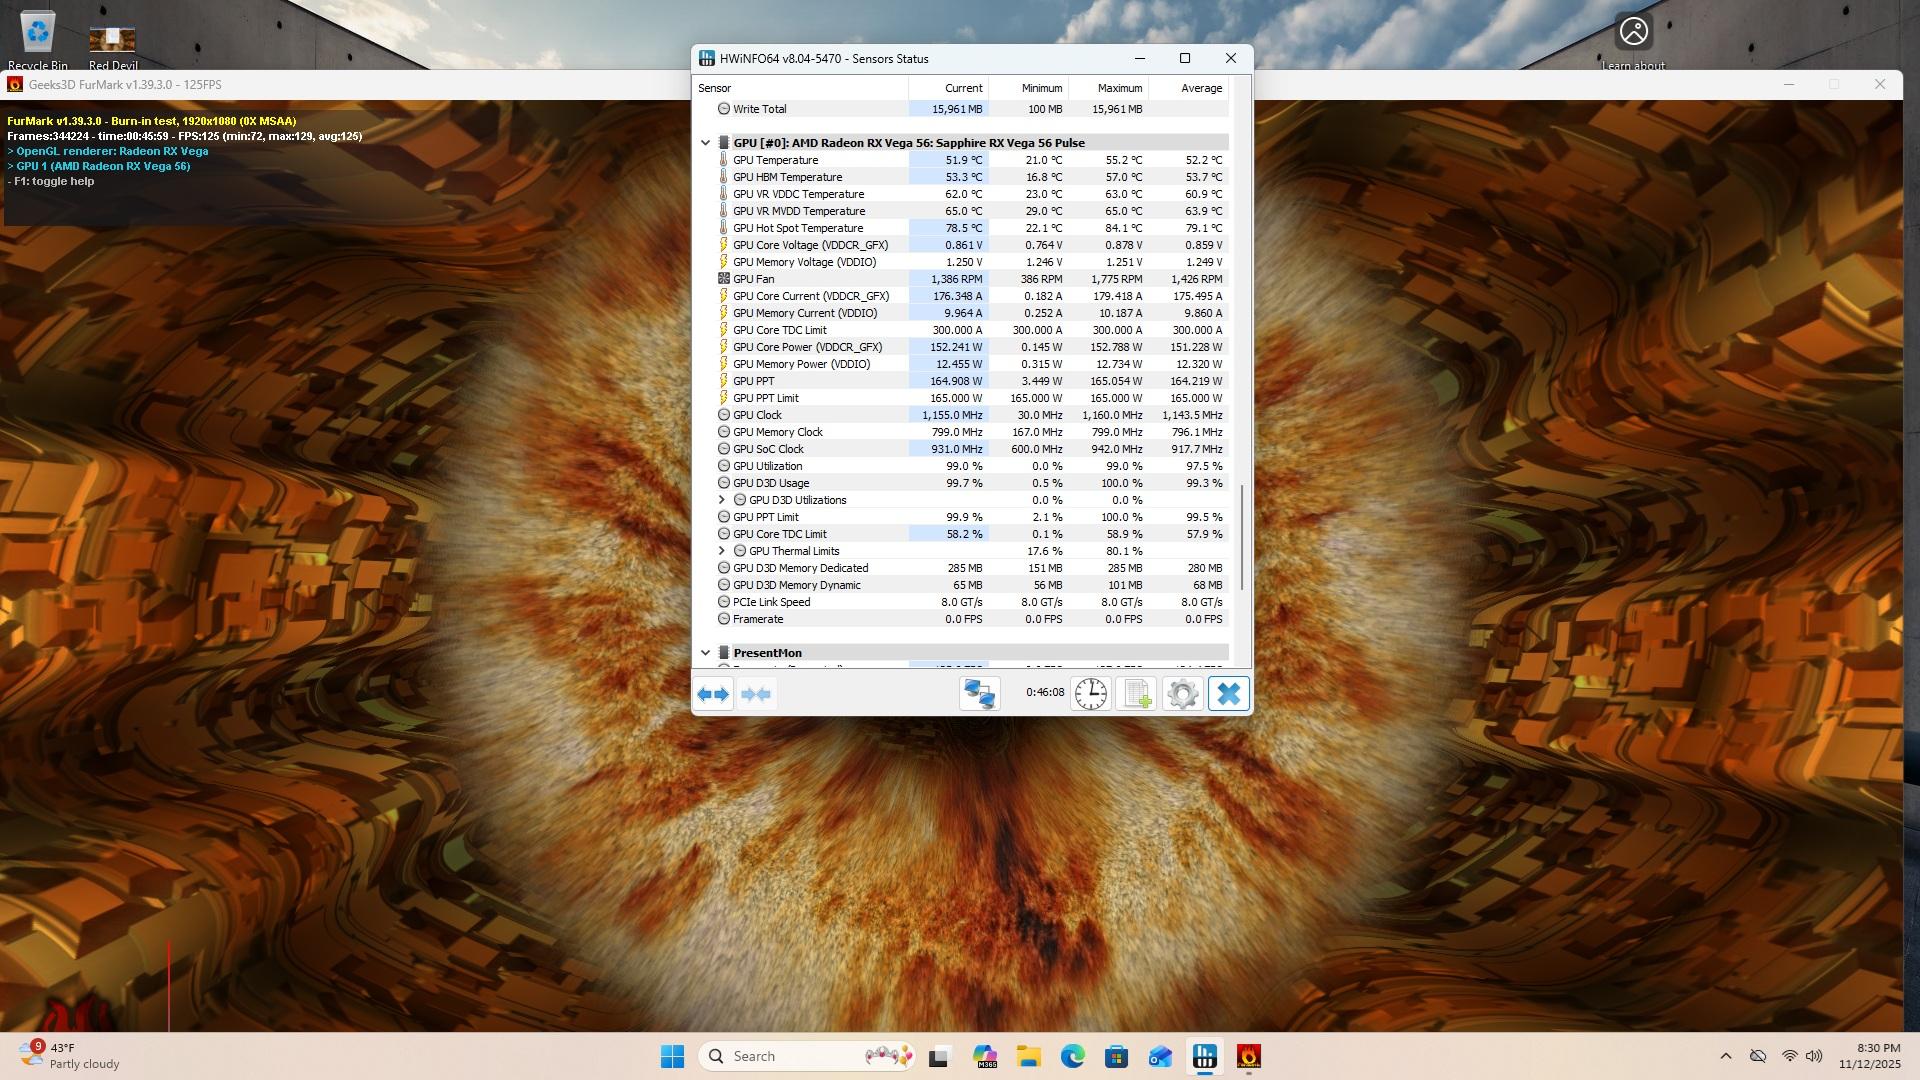
Task: Open the volume control in system tray
Action: click(x=1814, y=1056)
